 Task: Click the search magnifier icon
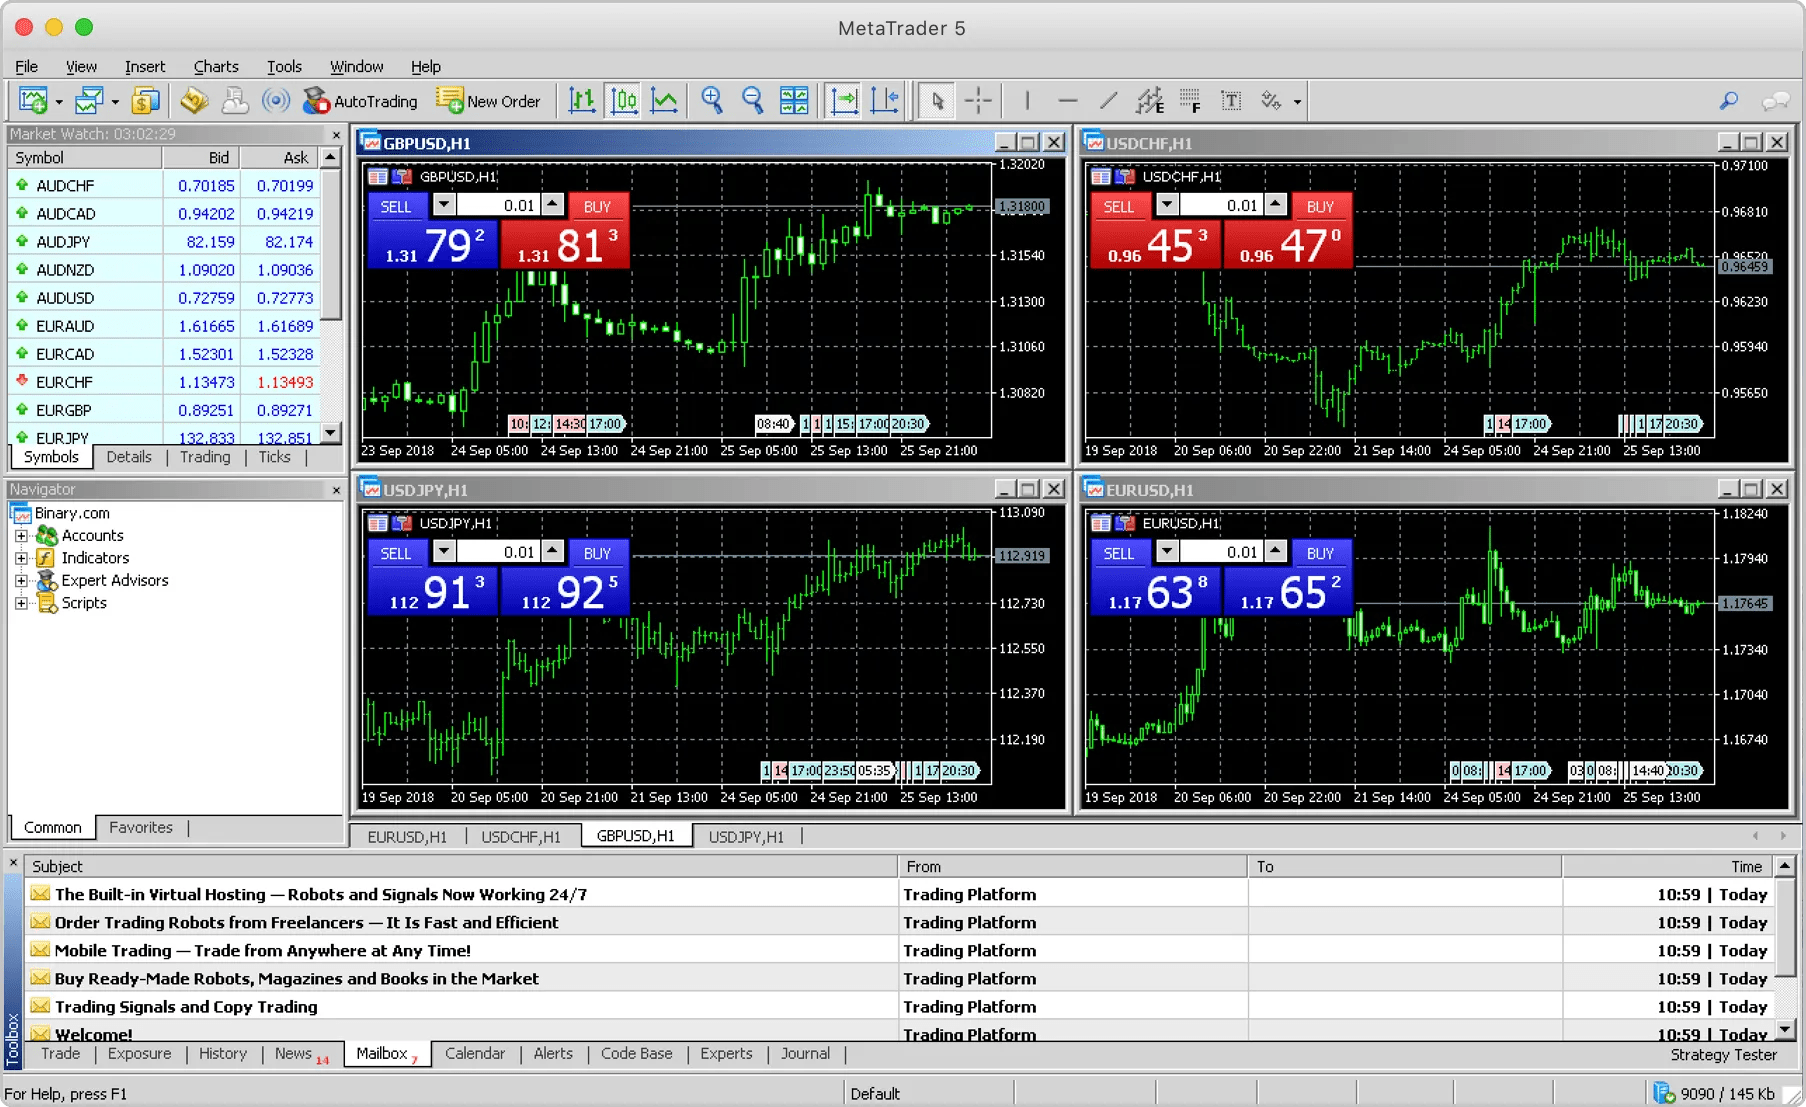(x=1729, y=101)
